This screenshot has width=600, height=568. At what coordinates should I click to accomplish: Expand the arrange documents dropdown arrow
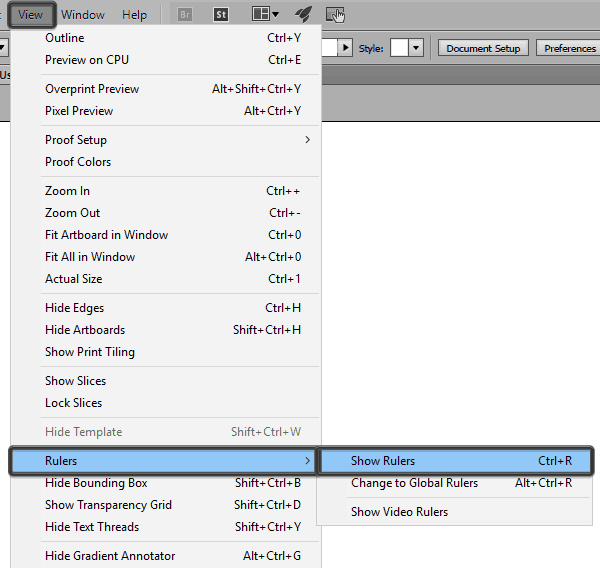tap(276, 15)
